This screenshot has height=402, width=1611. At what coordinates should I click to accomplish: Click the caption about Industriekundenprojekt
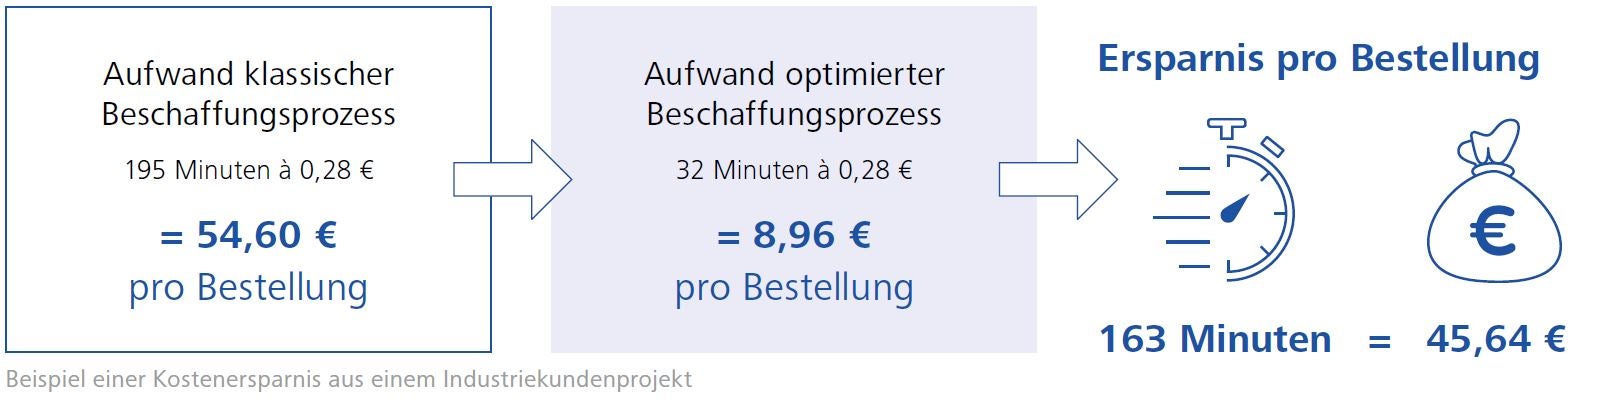(348, 380)
